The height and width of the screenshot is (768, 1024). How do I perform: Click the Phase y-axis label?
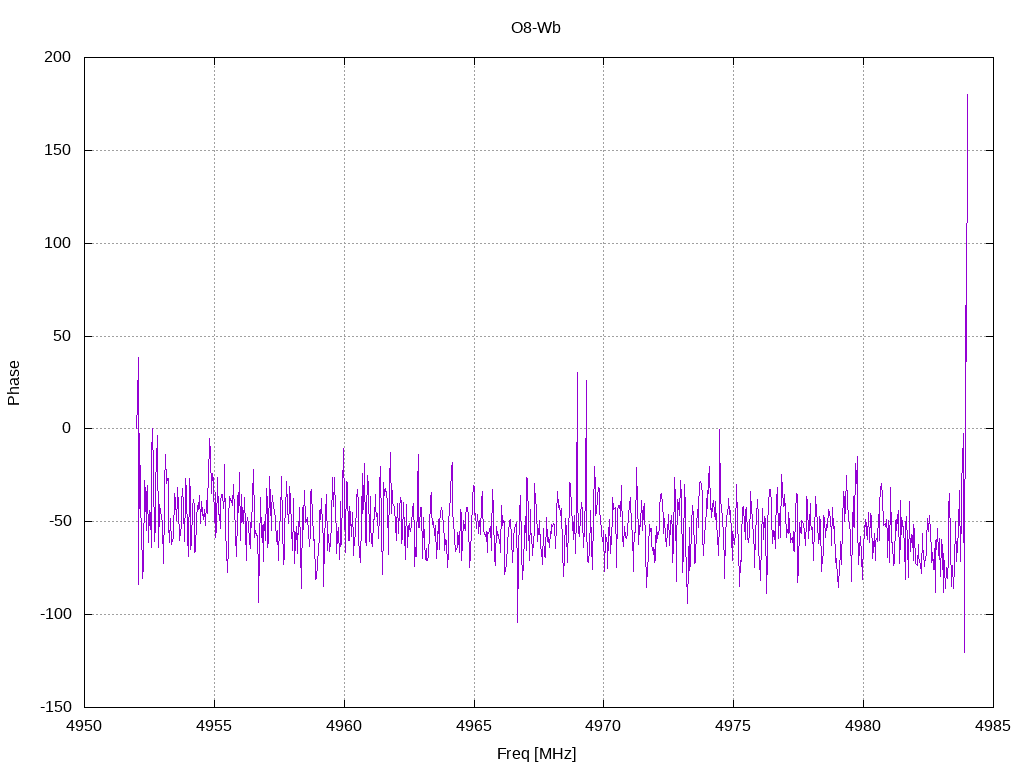(14, 383)
